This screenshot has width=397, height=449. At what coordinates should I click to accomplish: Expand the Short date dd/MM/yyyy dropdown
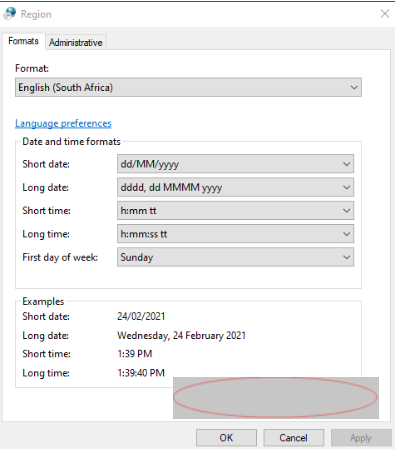pyautogui.click(x=235, y=164)
